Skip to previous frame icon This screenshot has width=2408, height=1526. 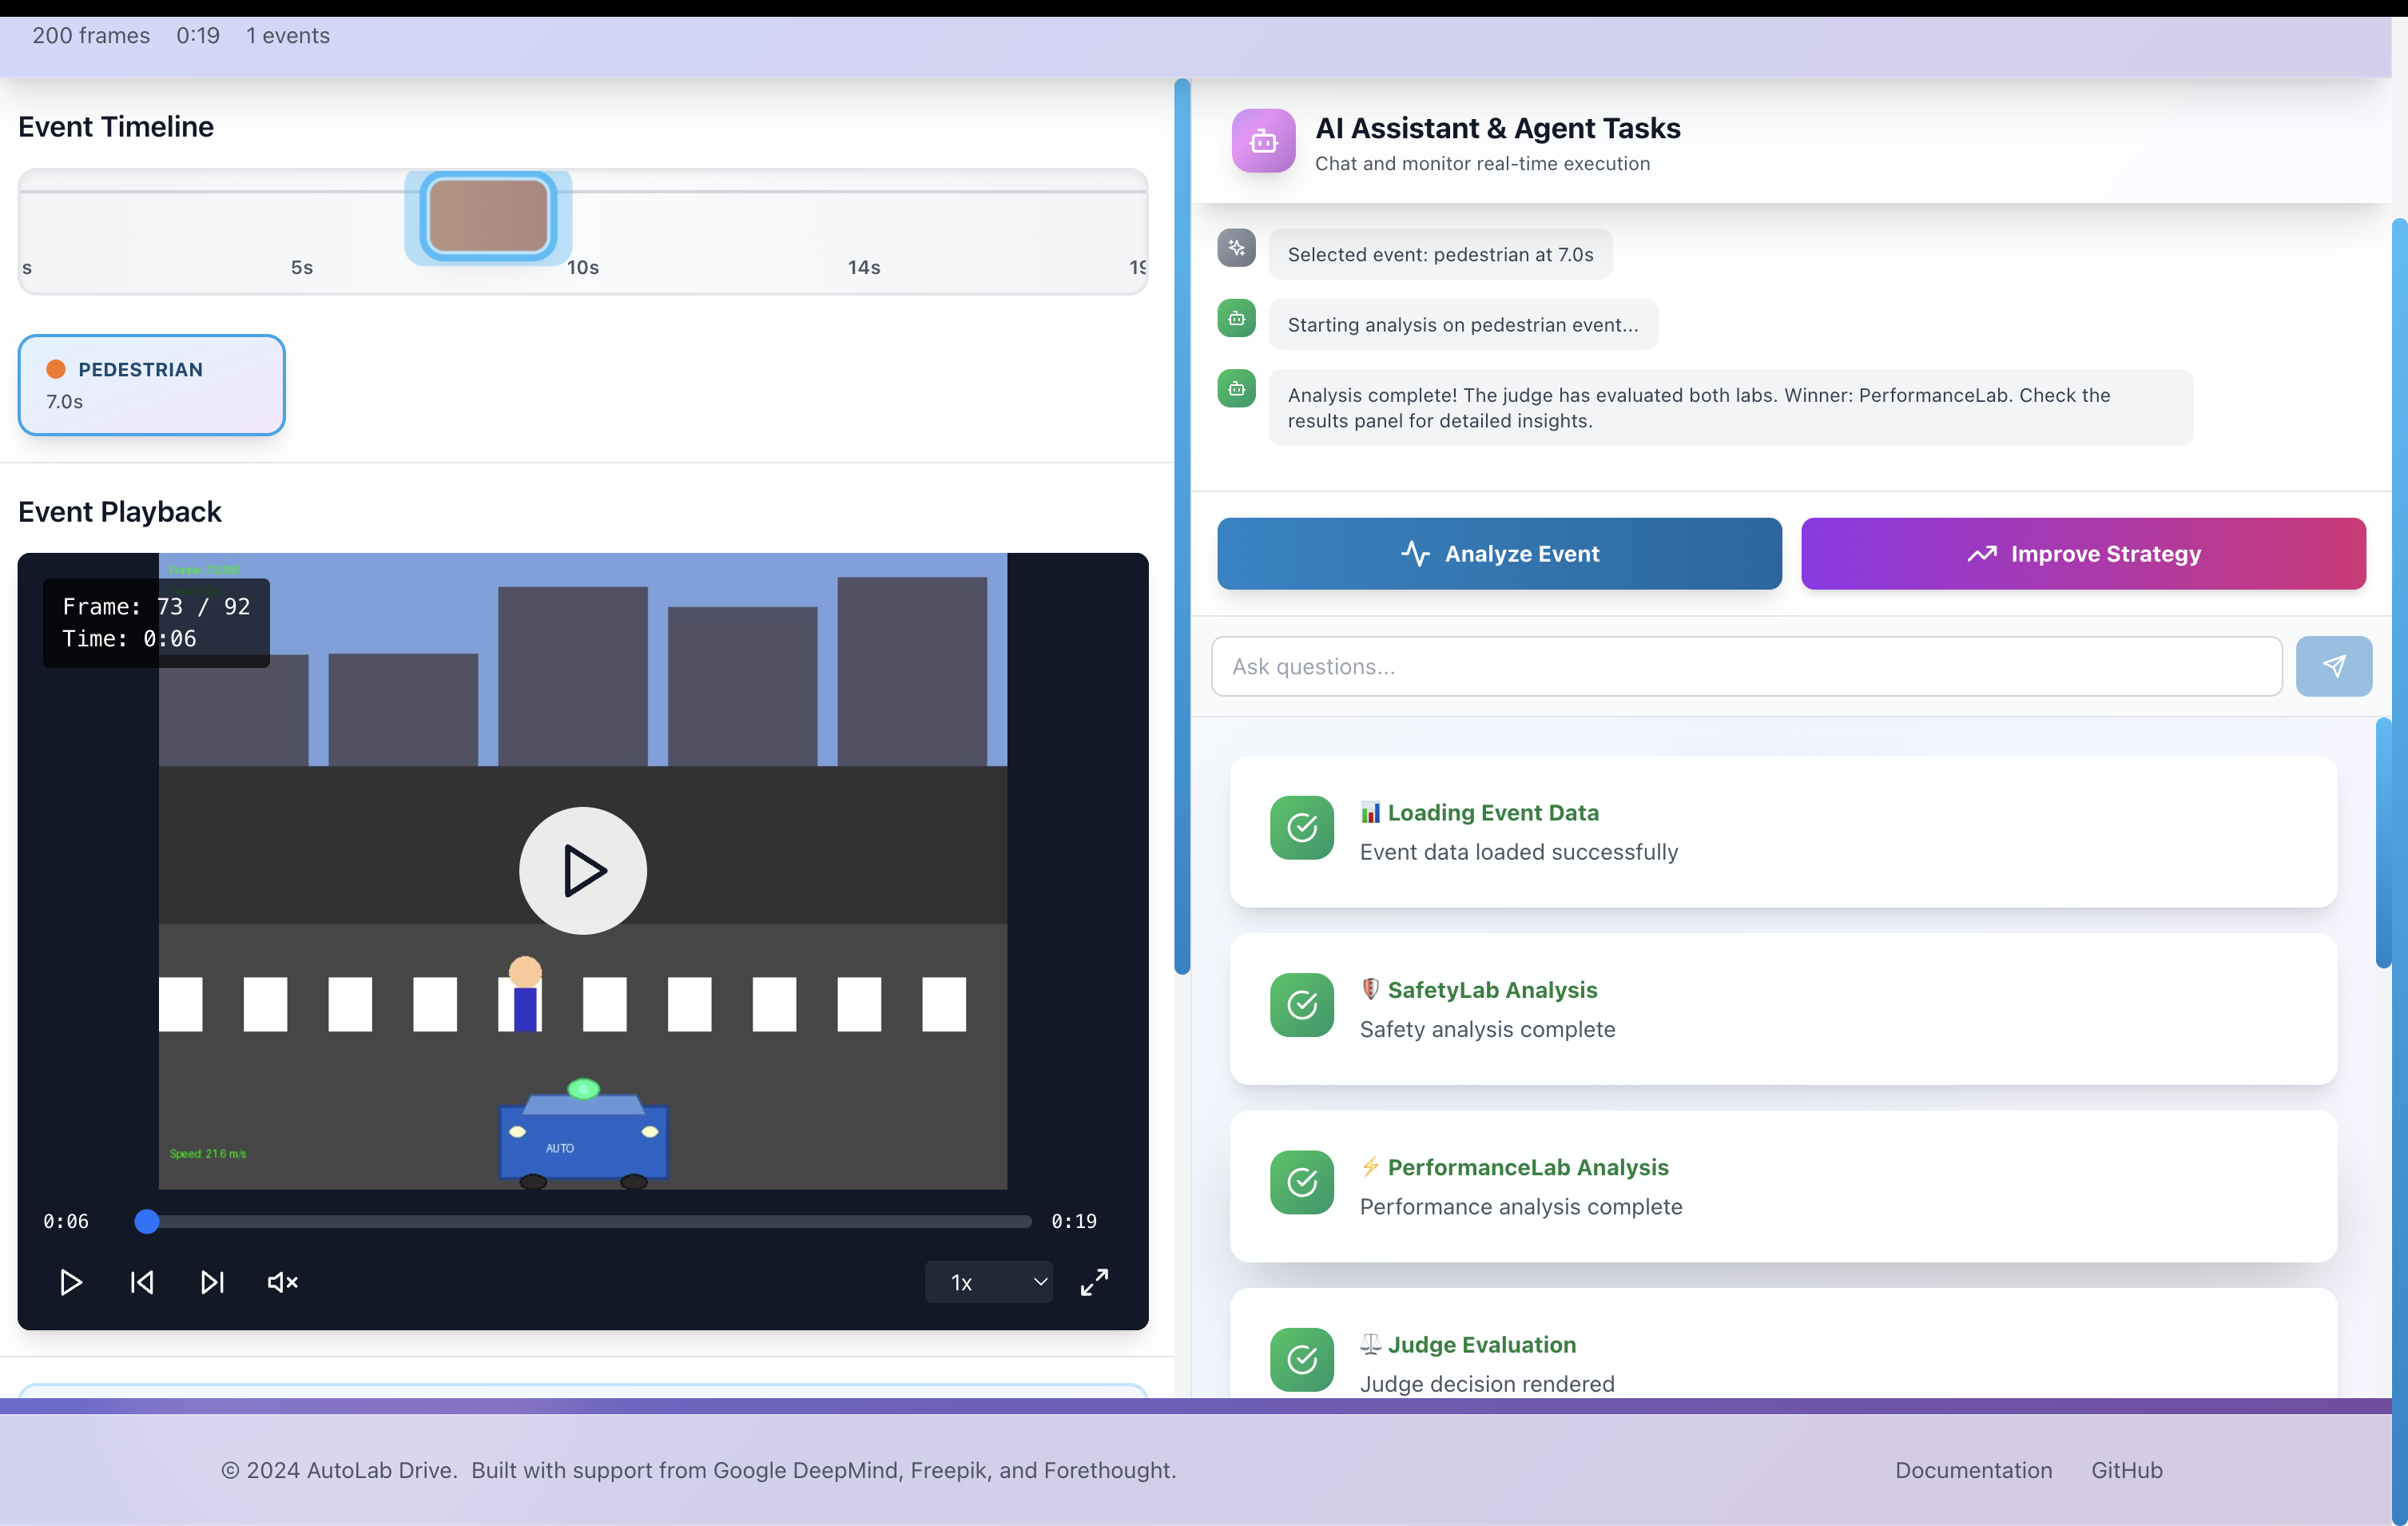(142, 1282)
